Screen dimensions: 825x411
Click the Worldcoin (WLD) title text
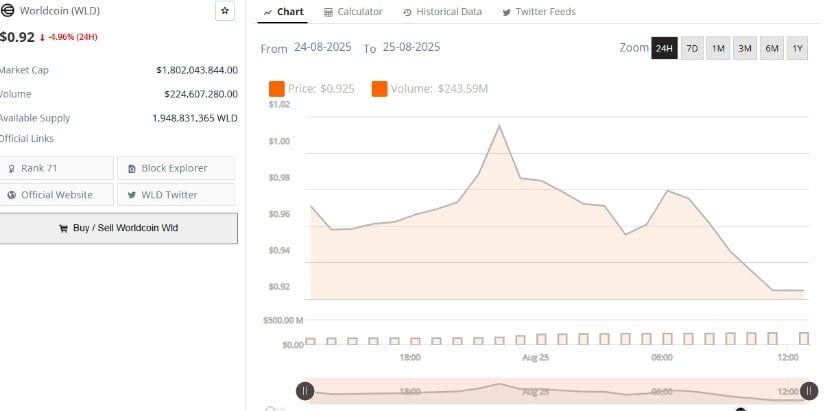coord(59,11)
